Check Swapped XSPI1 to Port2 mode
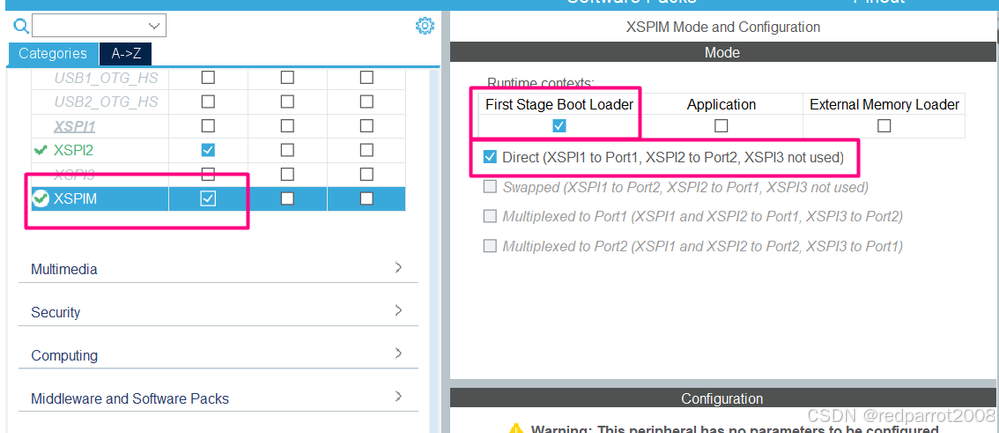The height and width of the screenshot is (433, 999). pos(490,187)
